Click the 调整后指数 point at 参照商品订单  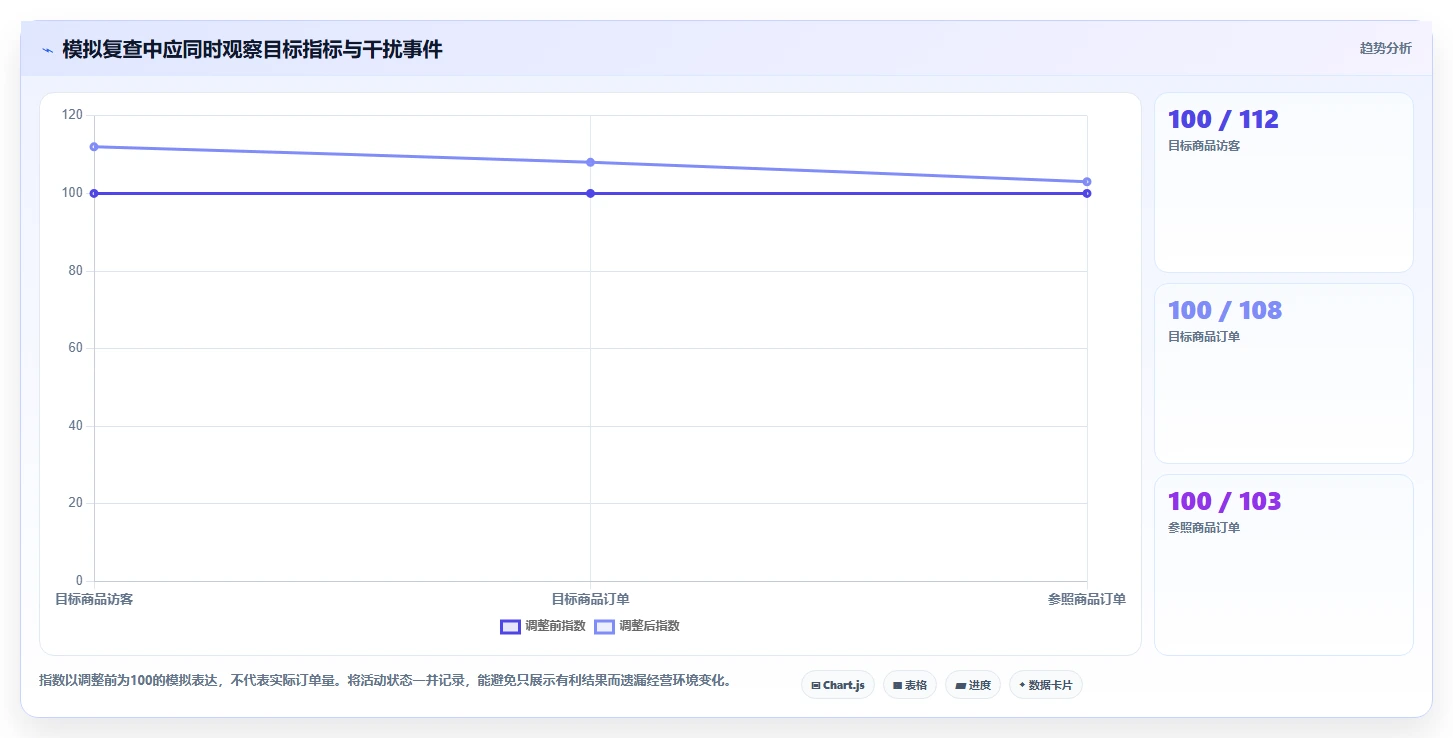click(x=1087, y=182)
